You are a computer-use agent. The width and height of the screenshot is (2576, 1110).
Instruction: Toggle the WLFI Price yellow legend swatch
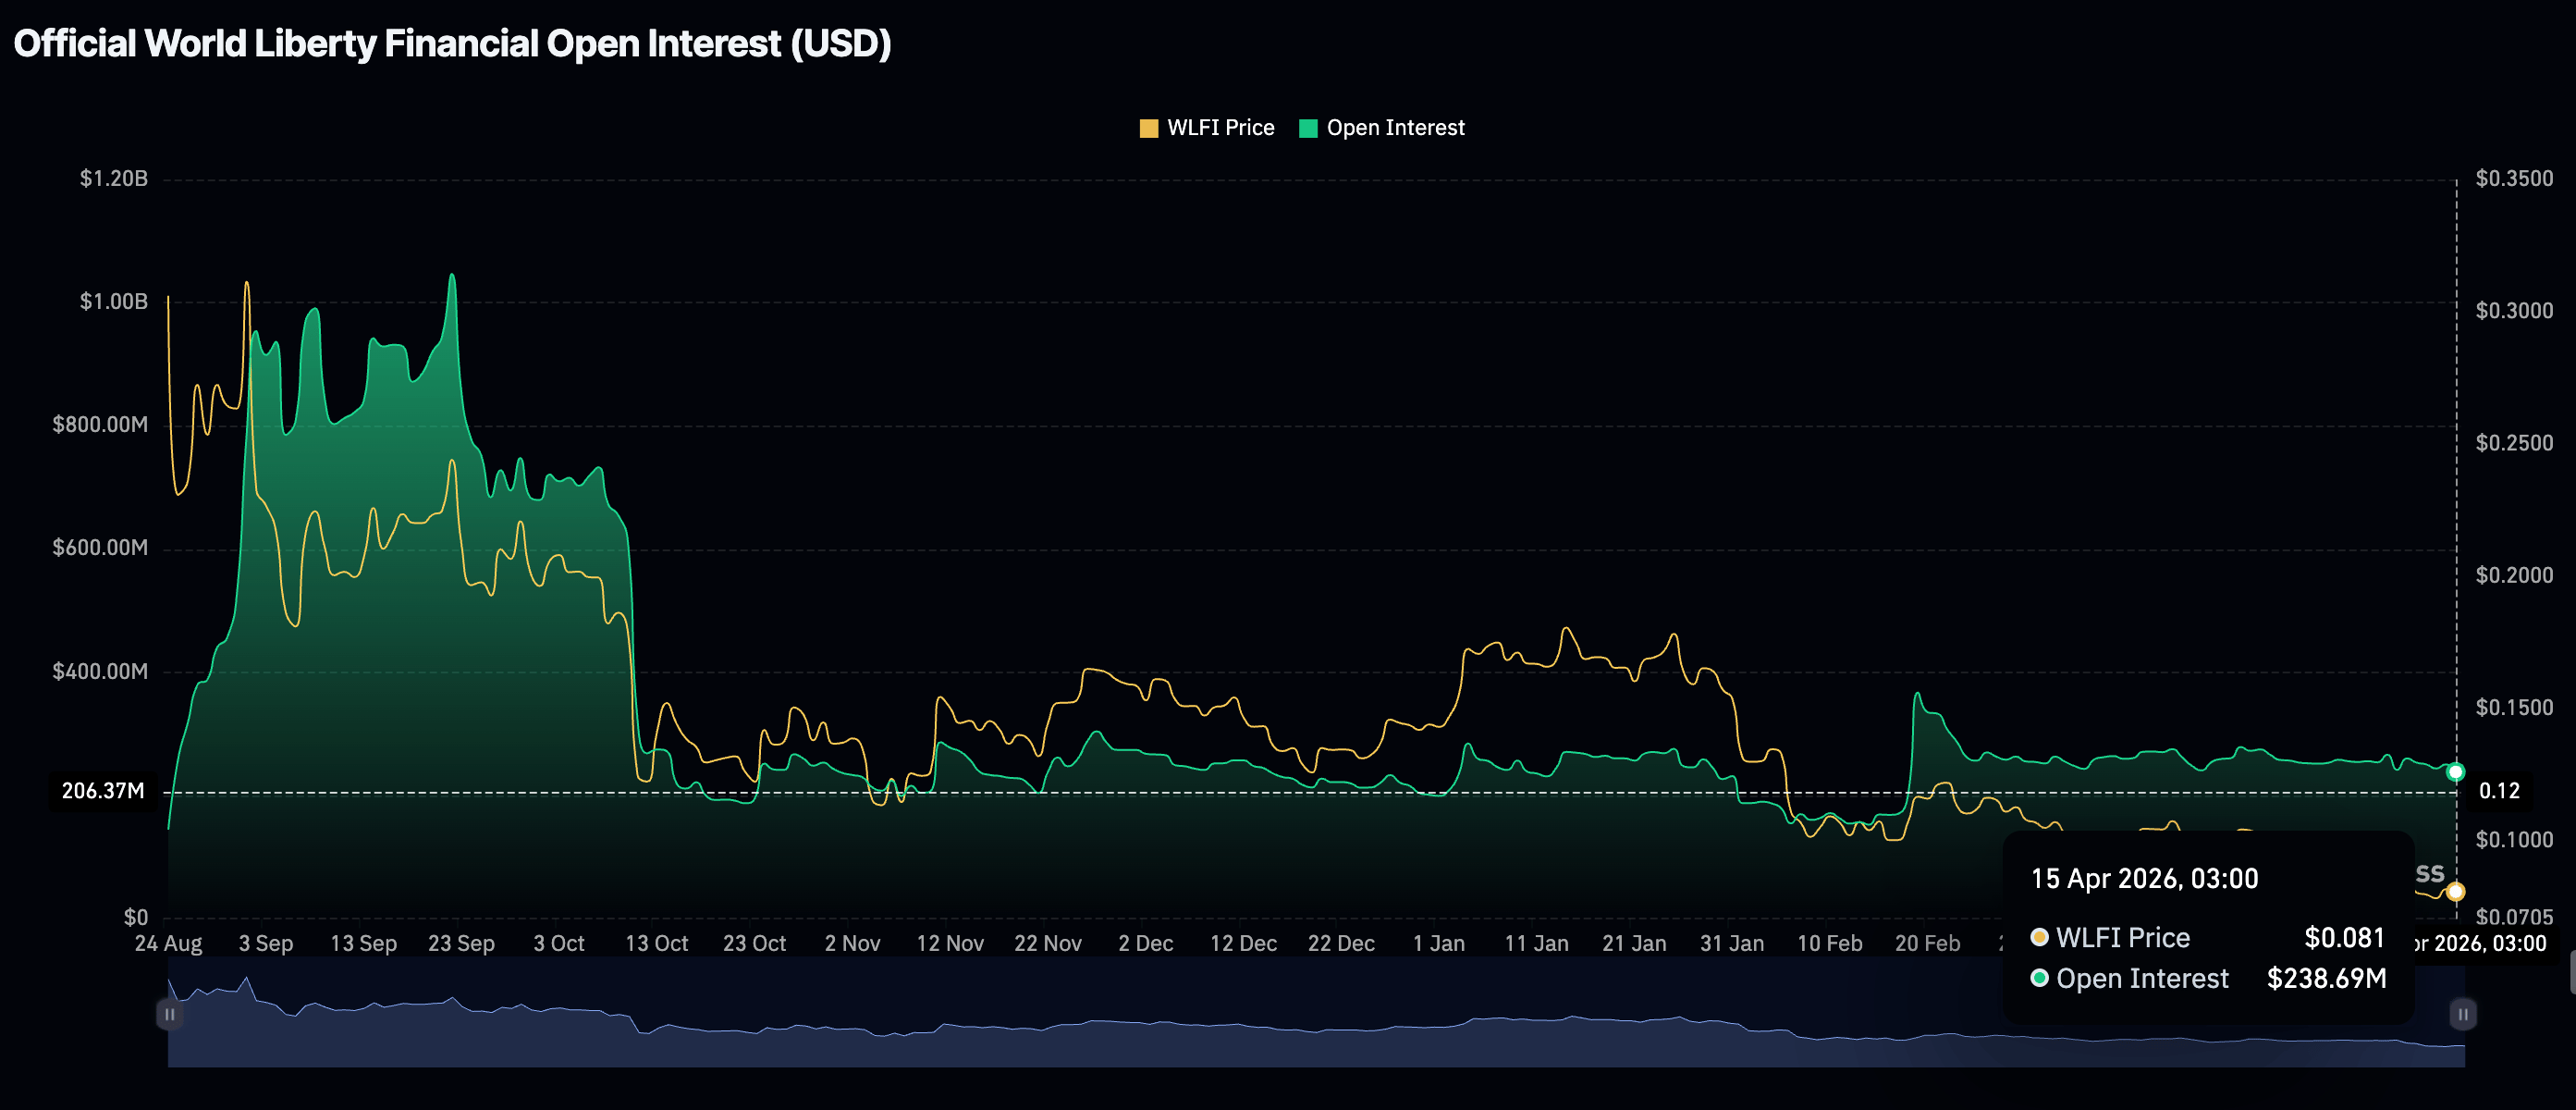(x=1148, y=128)
